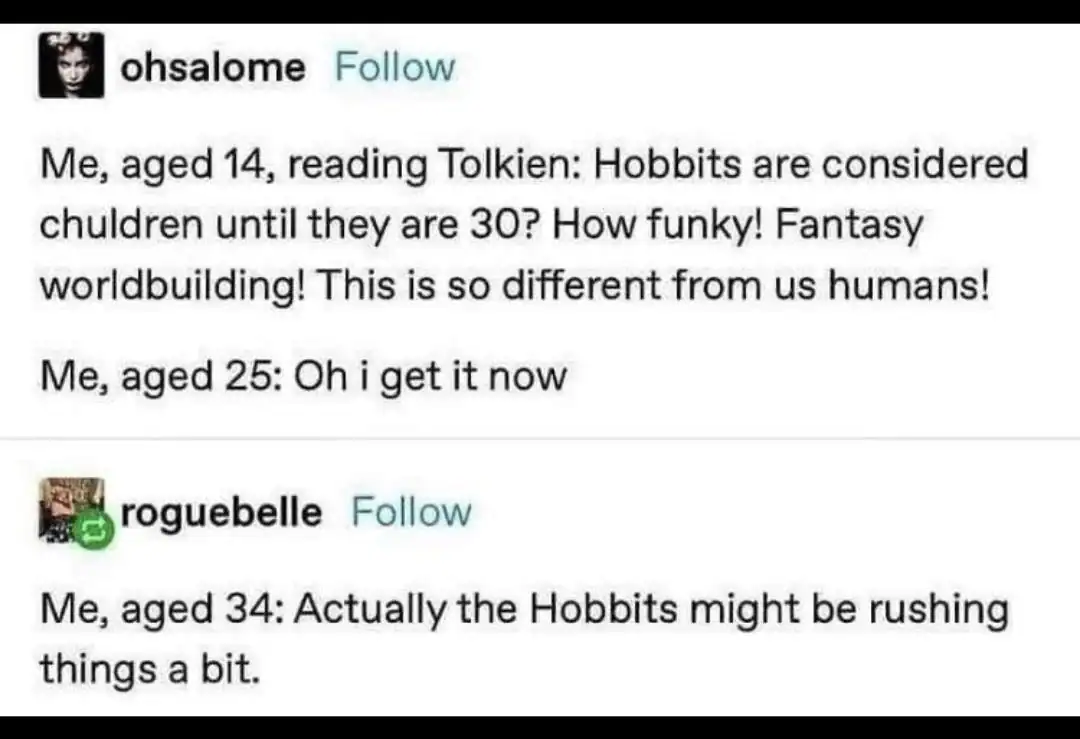Click "Hobbits" in ohsalome's post
The width and height of the screenshot is (1080, 739).
pos(658,164)
